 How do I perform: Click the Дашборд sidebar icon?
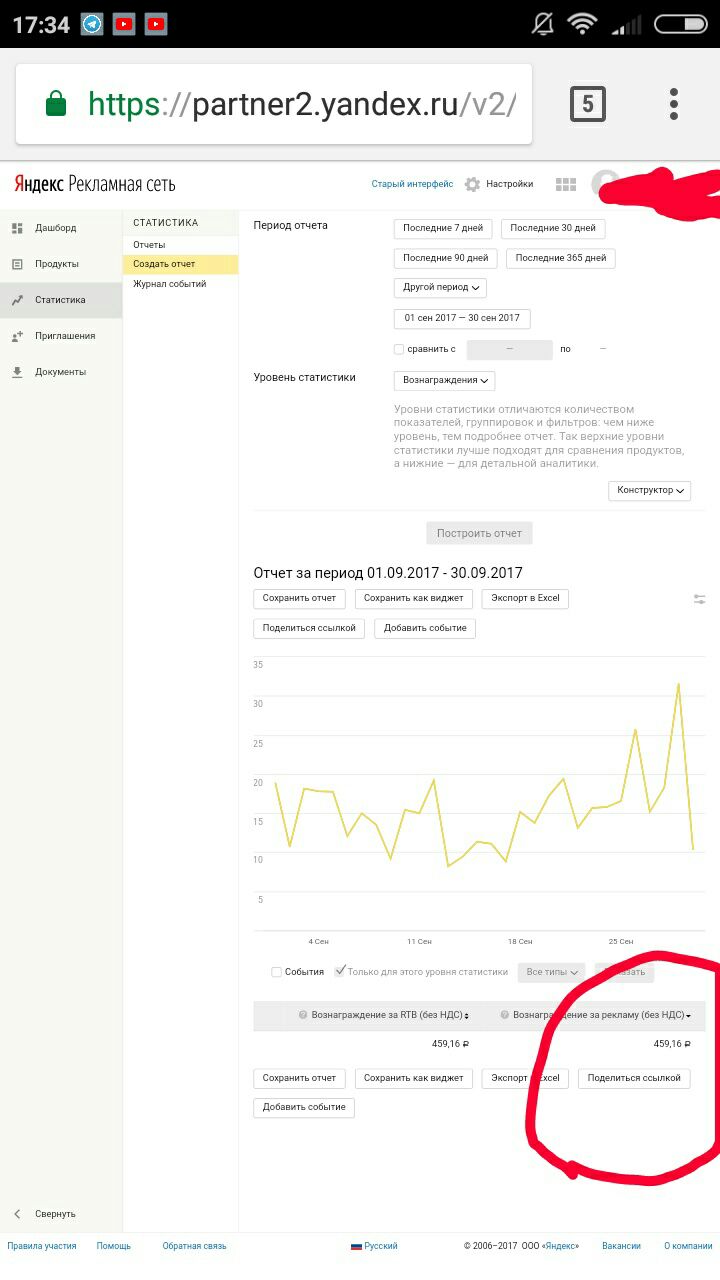click(17, 228)
